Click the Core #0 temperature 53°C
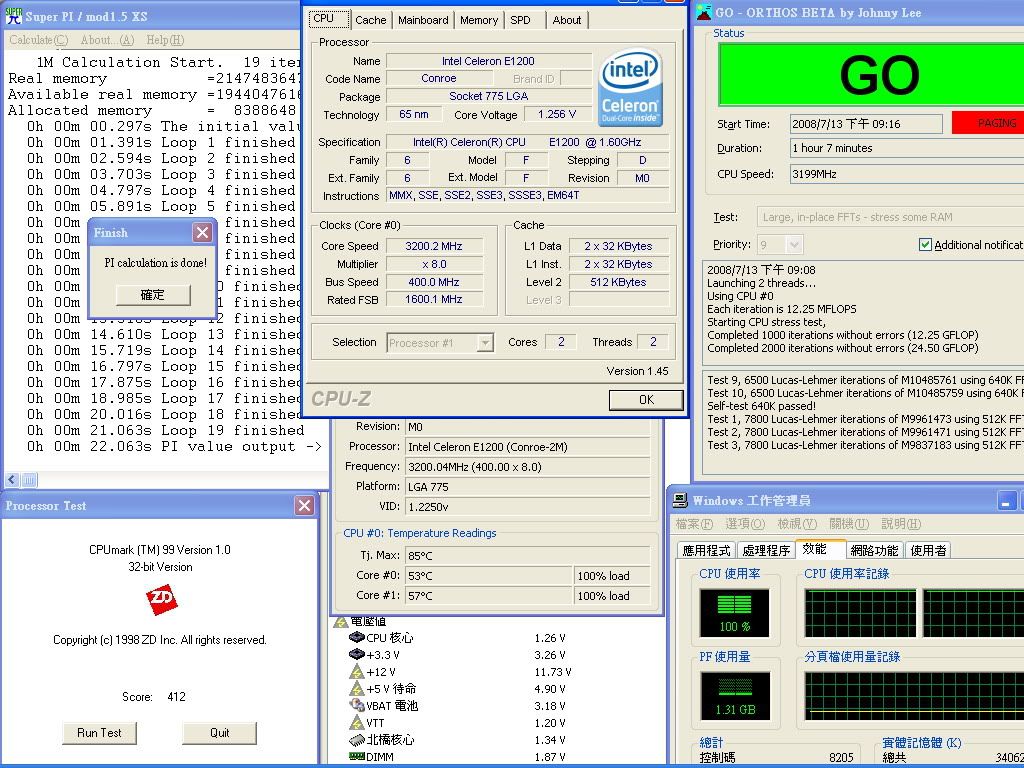This screenshot has width=1024, height=768. coord(488,576)
